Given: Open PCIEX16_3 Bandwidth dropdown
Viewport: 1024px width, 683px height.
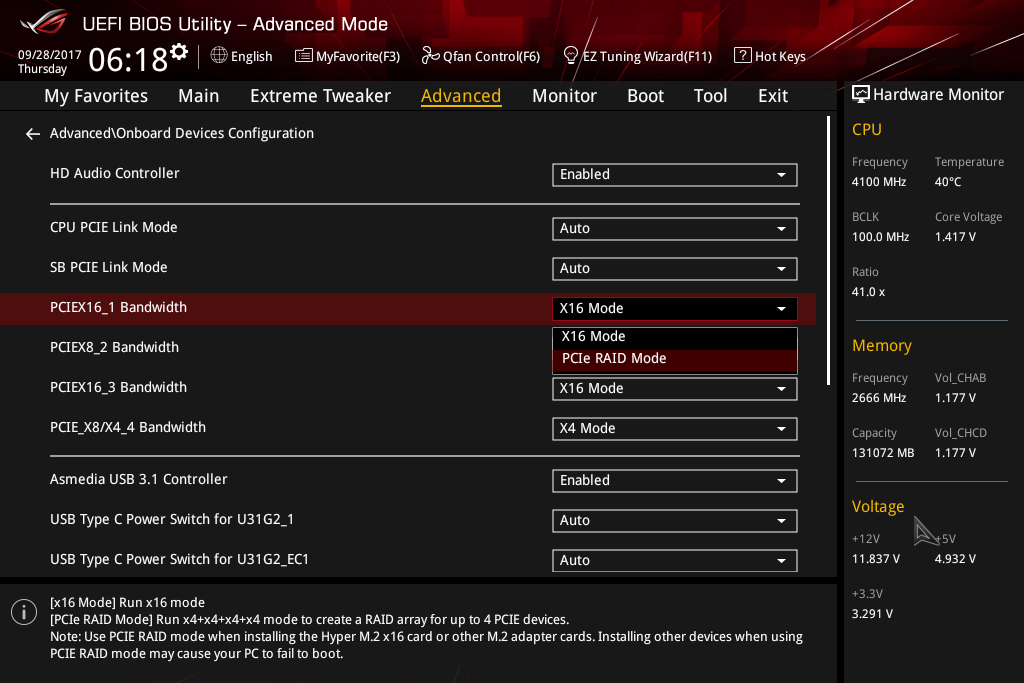Looking at the screenshot, I should click(675, 389).
